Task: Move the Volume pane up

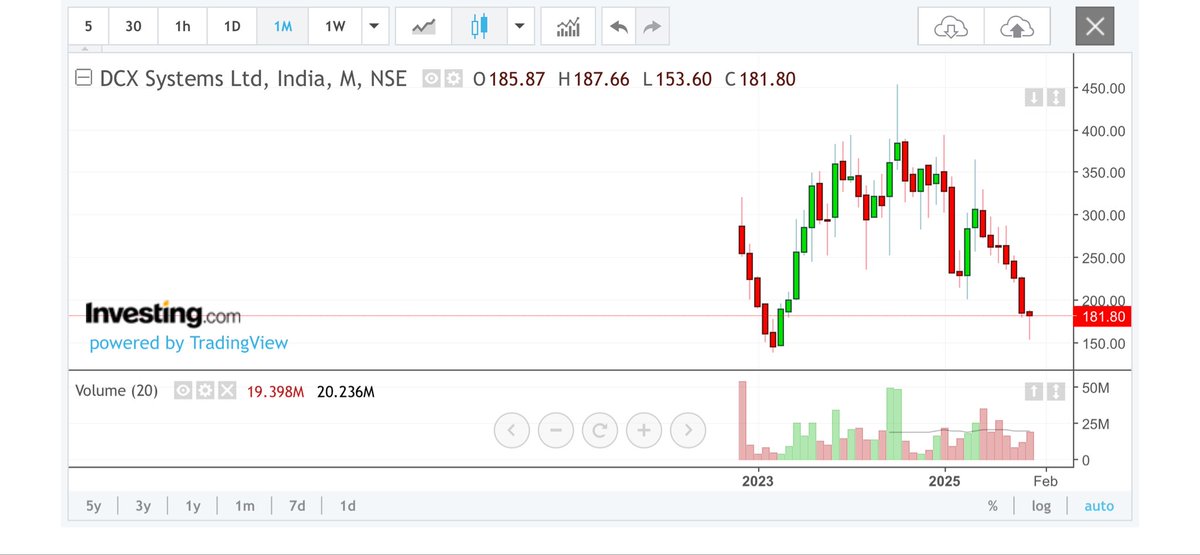Action: tap(1034, 391)
